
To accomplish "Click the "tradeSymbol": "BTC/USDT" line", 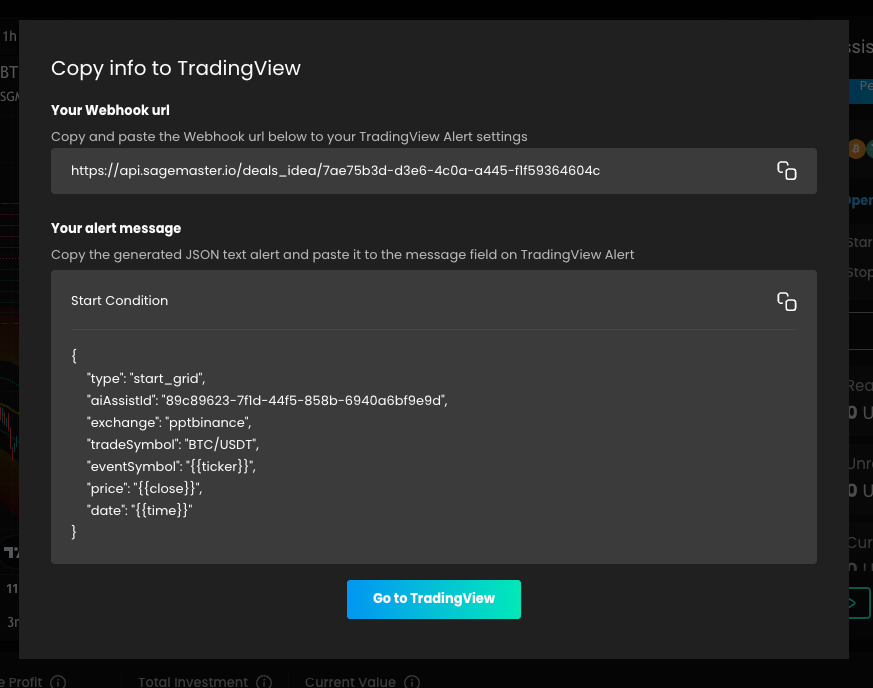I will [173, 444].
